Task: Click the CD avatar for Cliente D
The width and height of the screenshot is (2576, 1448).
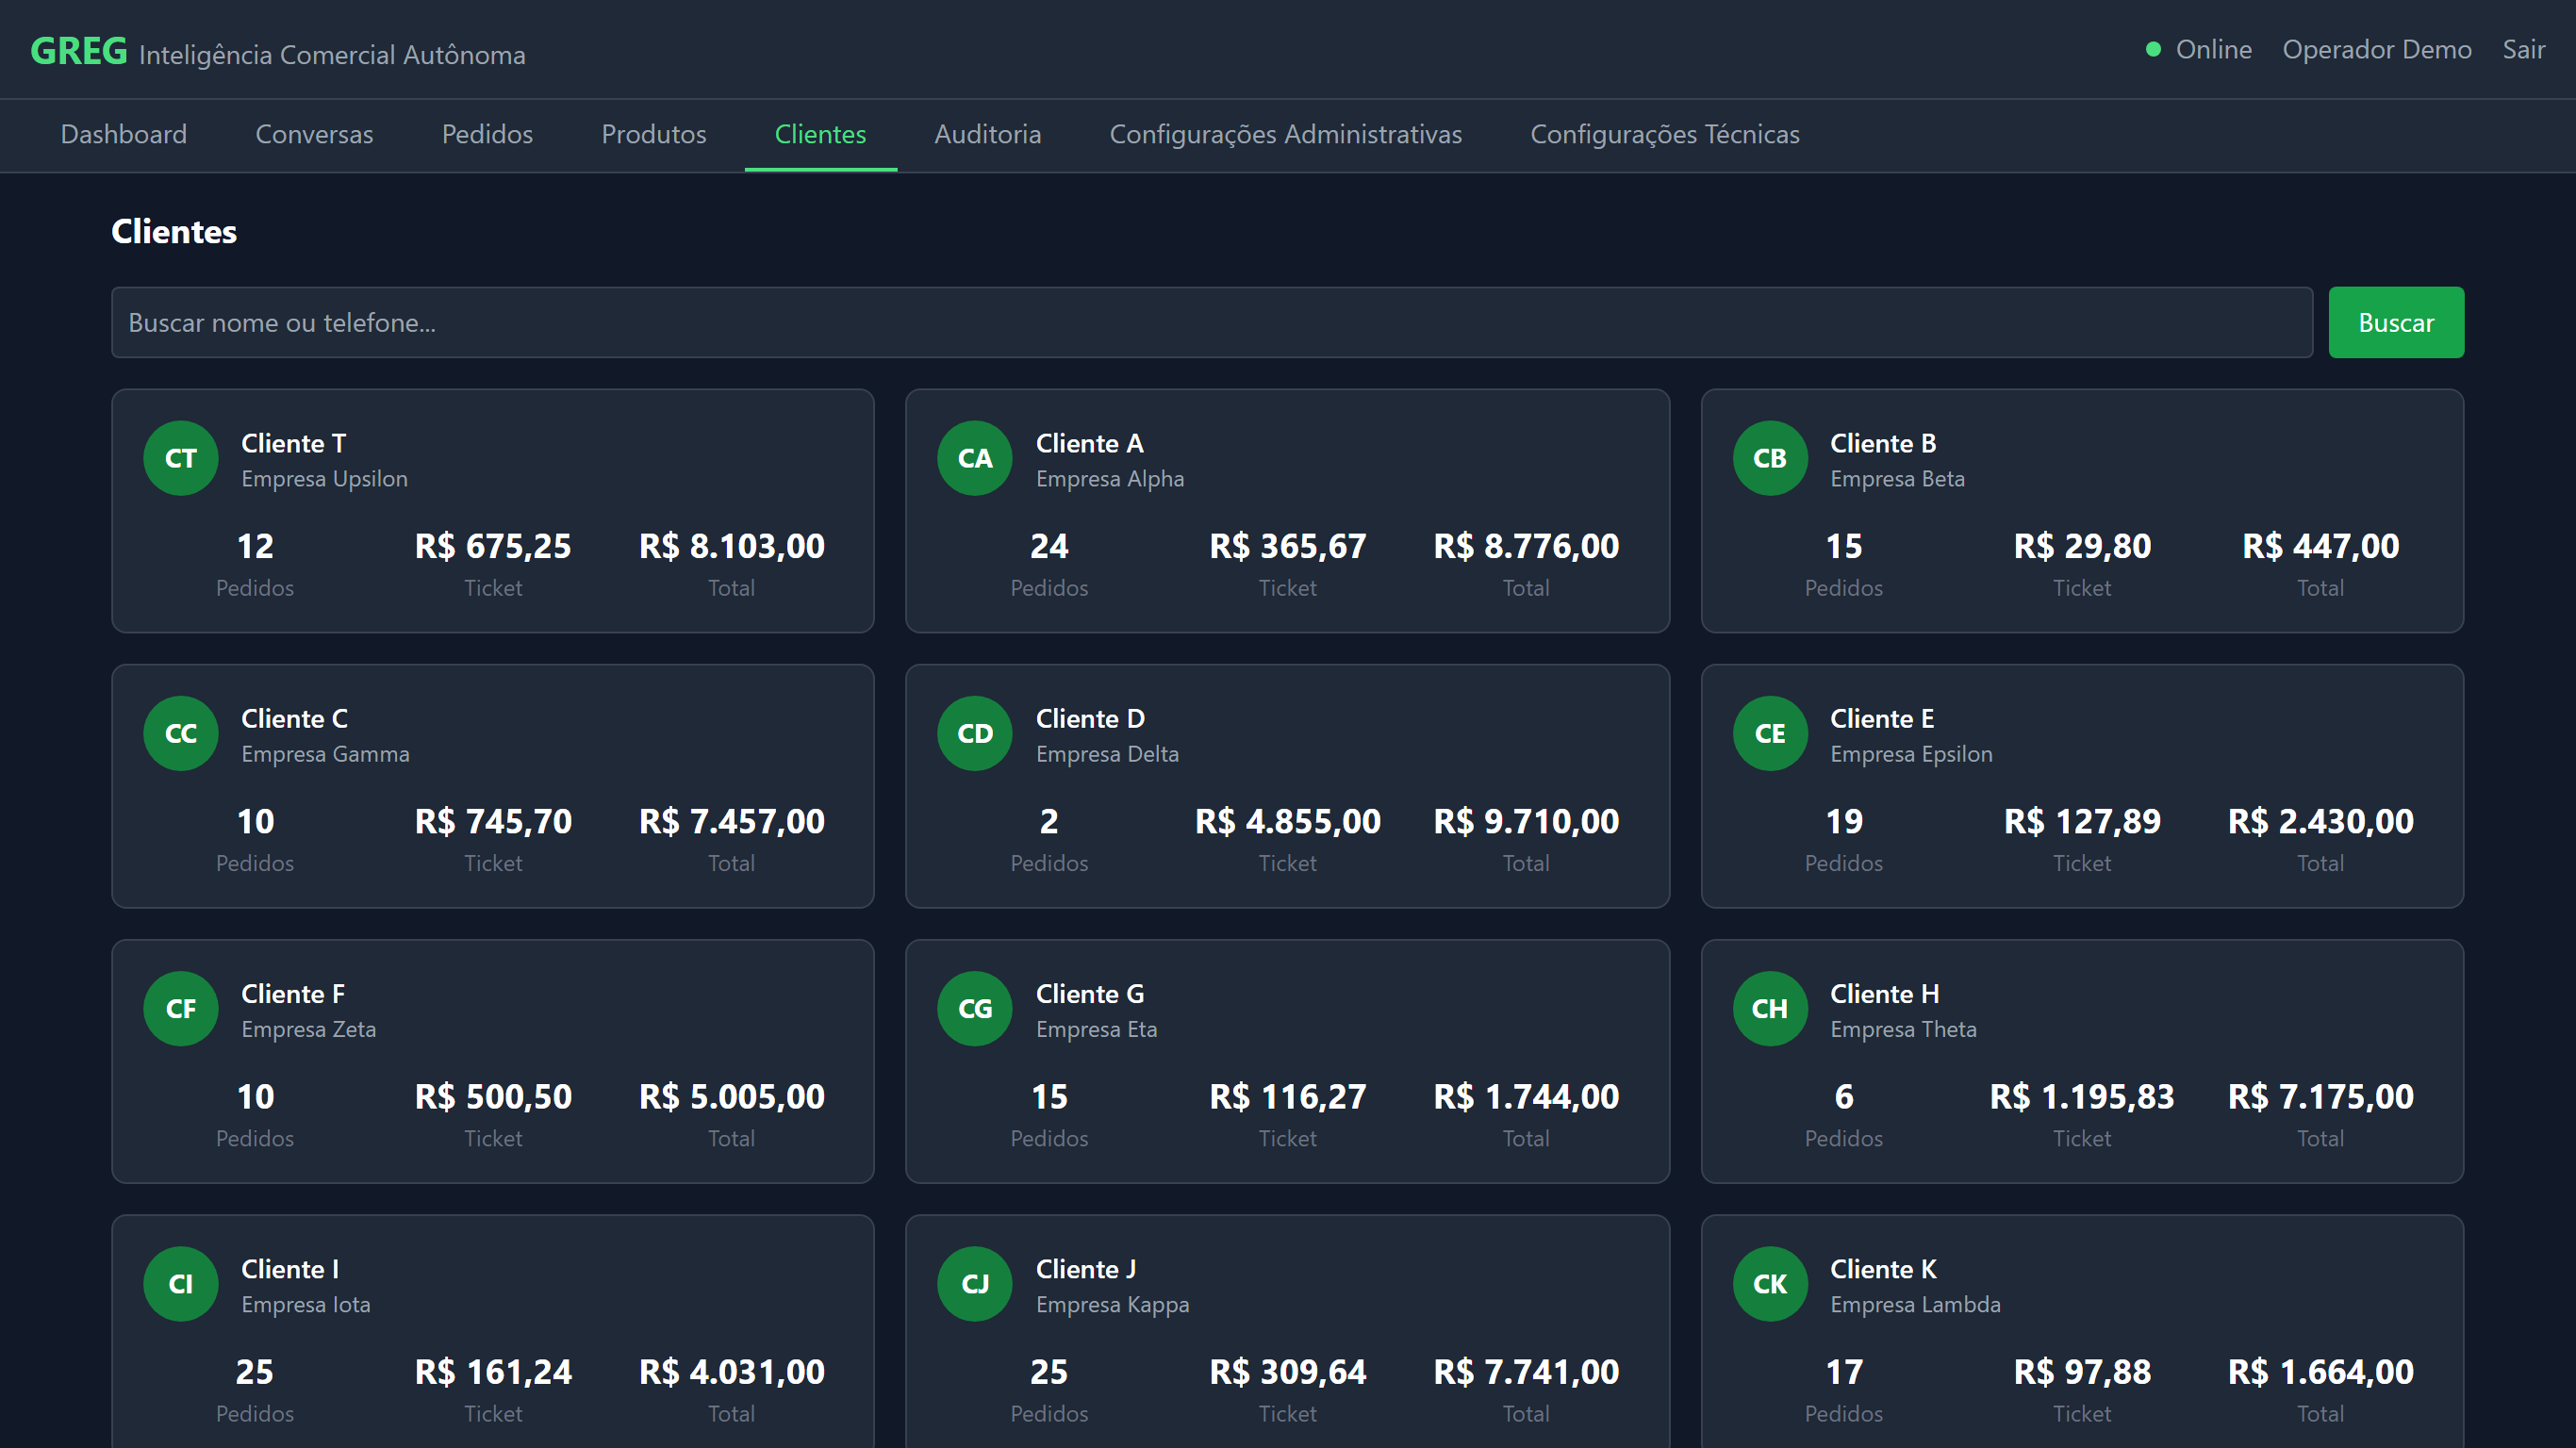Action: 974,733
